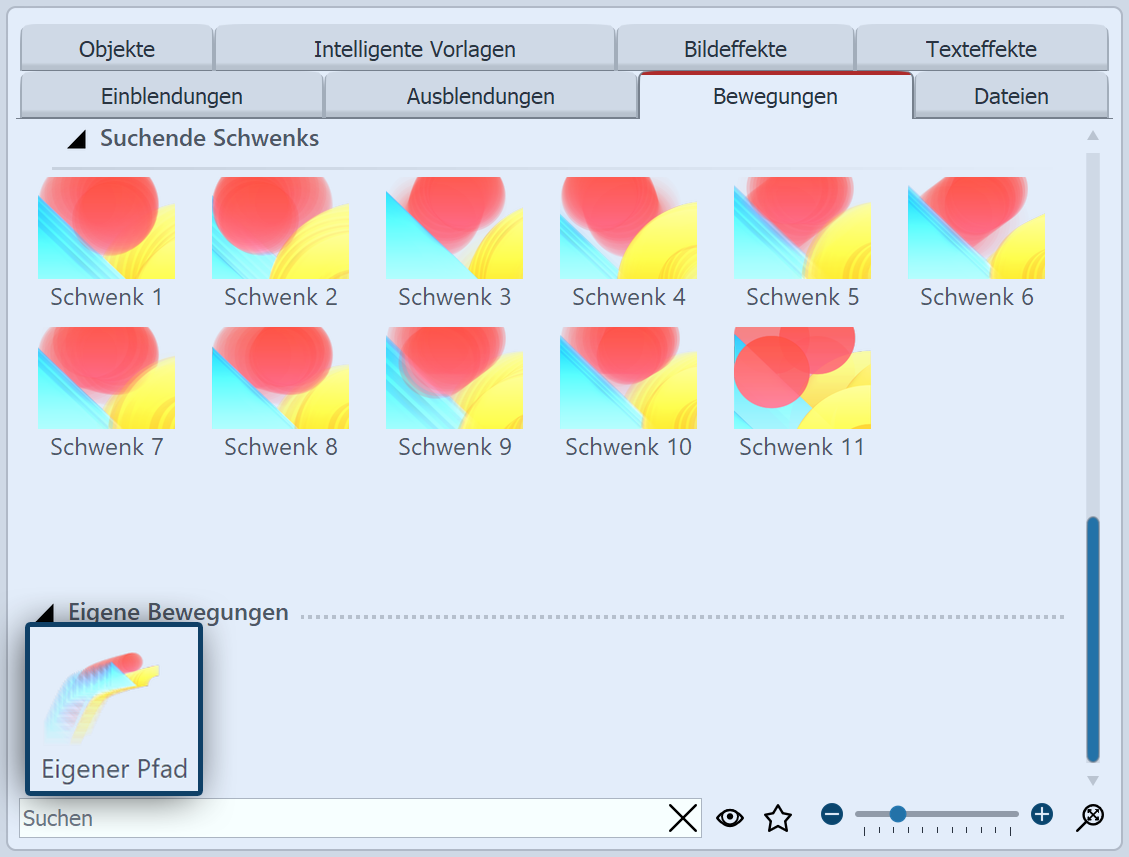Enable the favorites filter star icon

point(778,818)
